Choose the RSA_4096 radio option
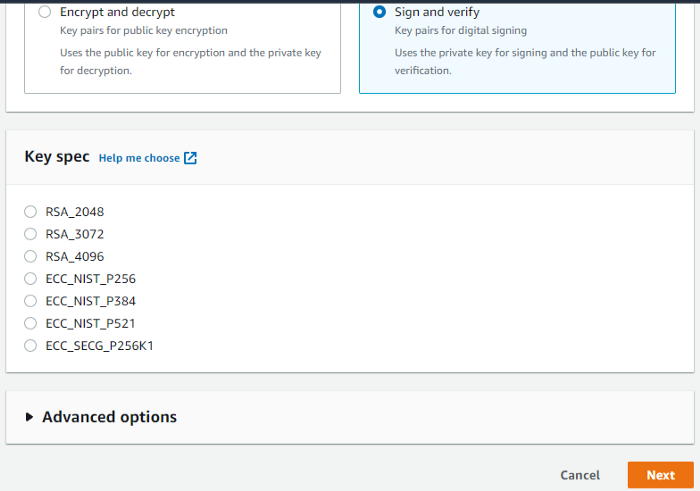The height and width of the screenshot is (491, 700). [30, 256]
